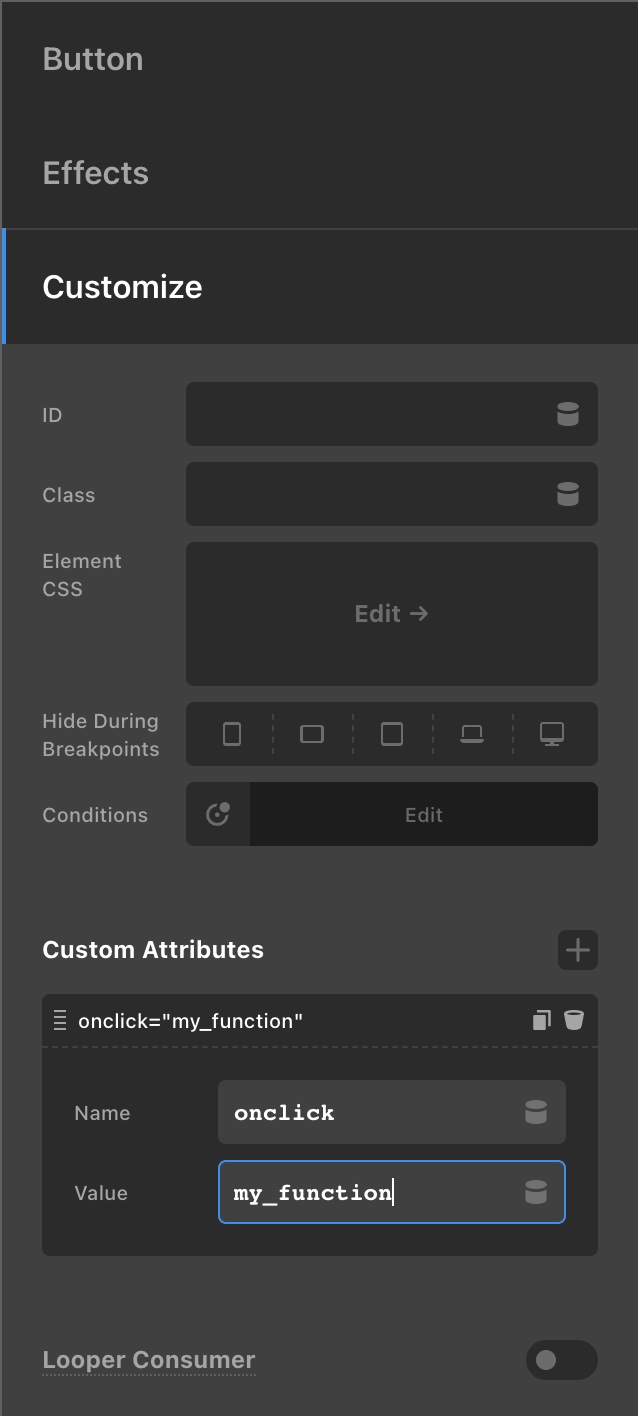
Task: Open the Customize section header
Action: click(x=320, y=287)
